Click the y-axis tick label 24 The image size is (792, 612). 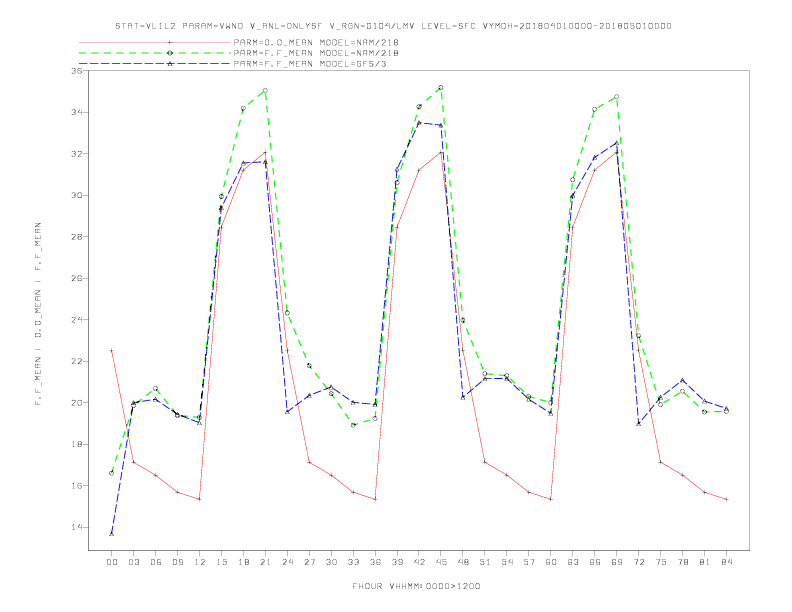[x=76, y=320]
